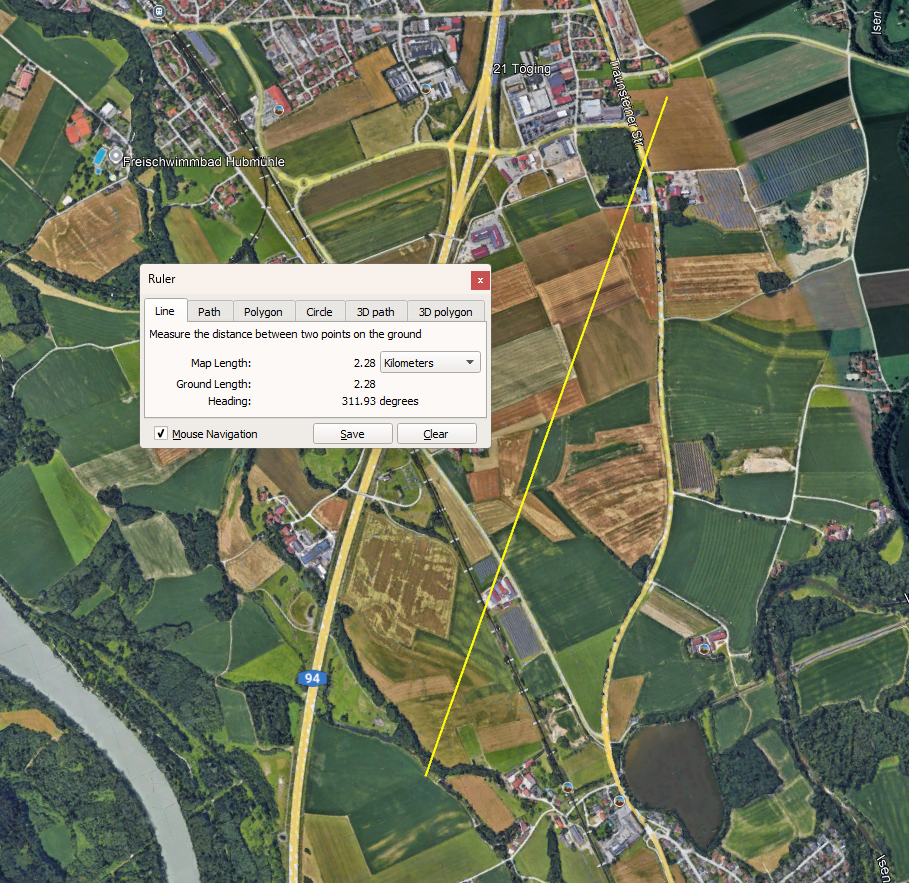909x883 pixels.
Task: Switch to the Polygon tab
Action: click(263, 312)
